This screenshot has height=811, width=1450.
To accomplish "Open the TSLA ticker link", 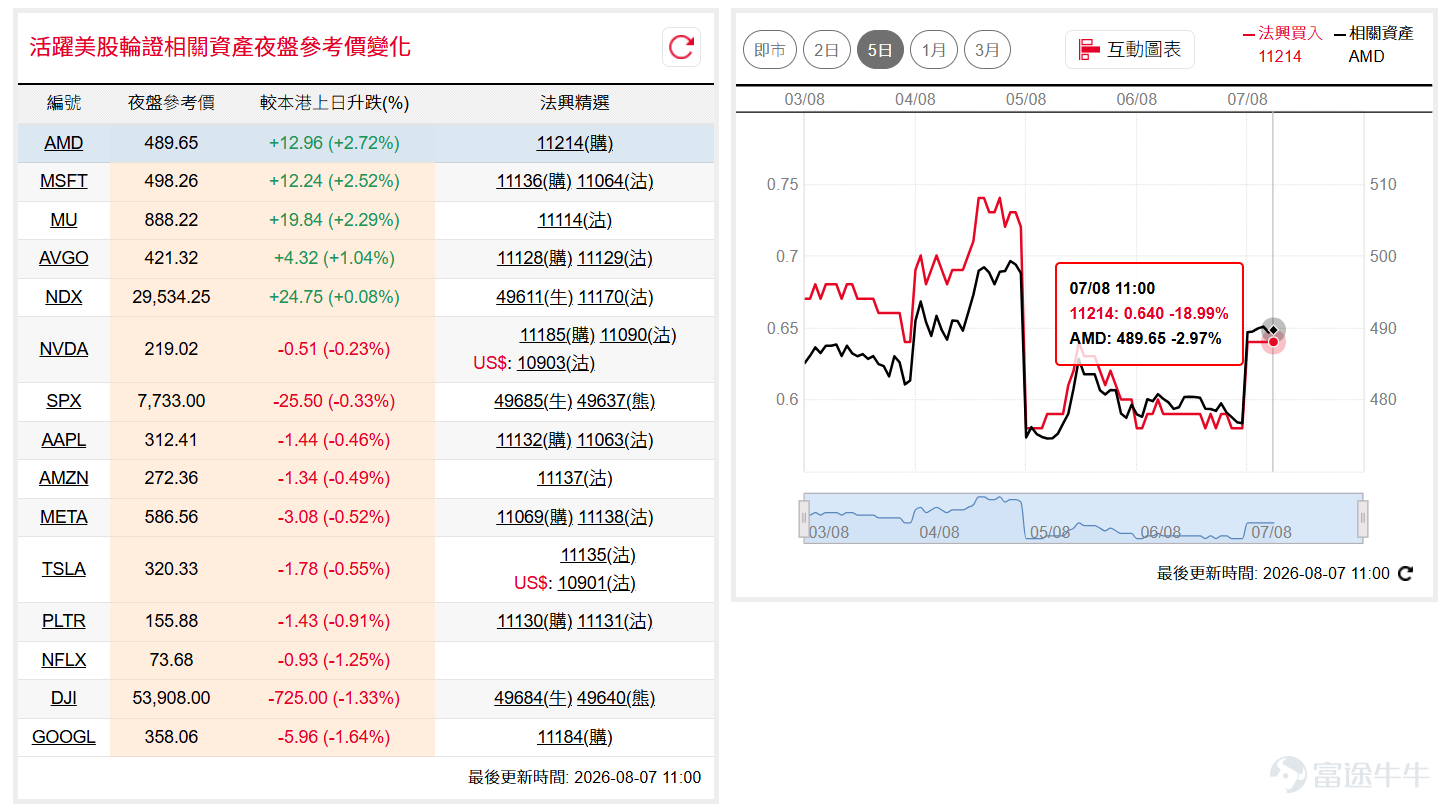I will [64, 569].
